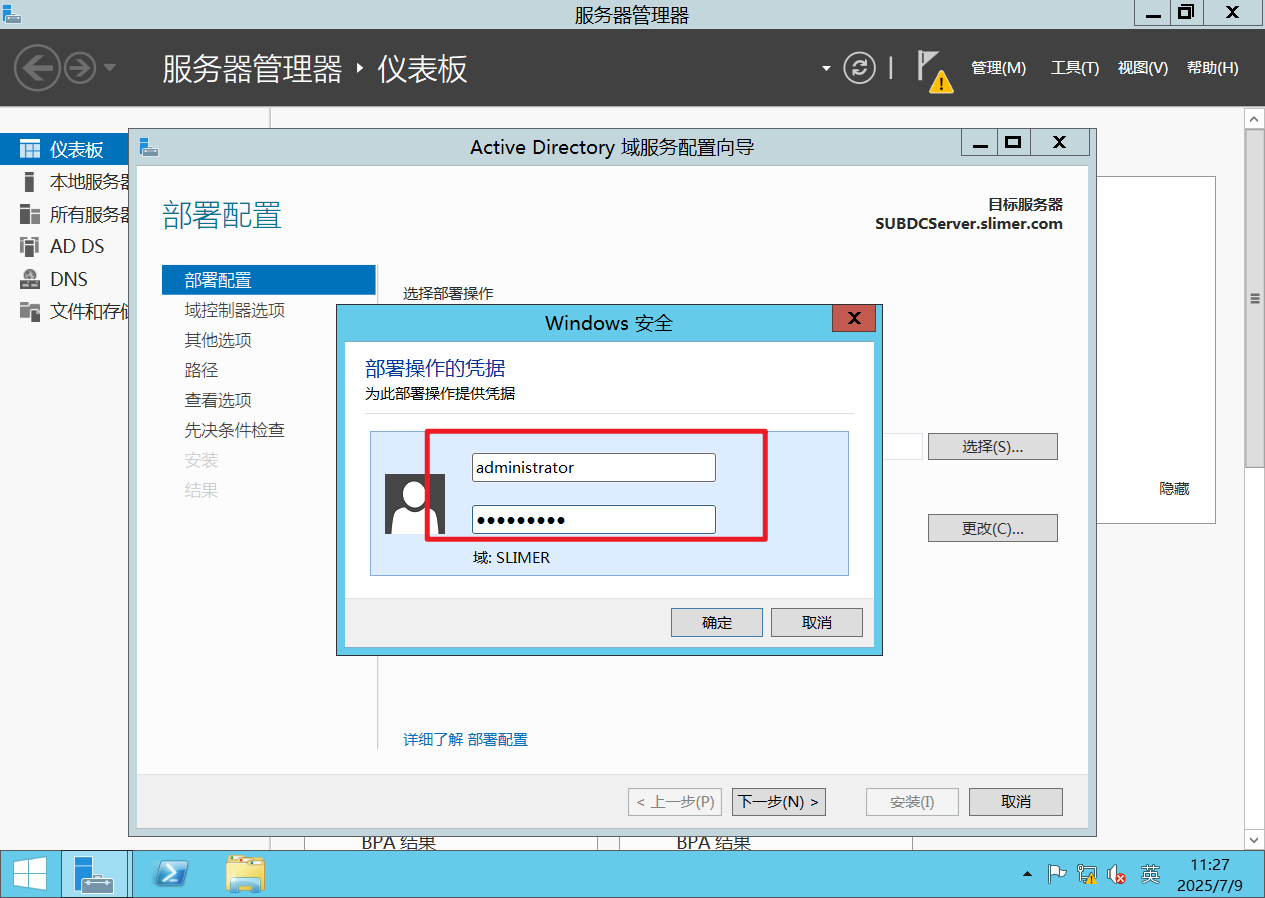Screen dimensions: 1265x898
Task: Select 域控制器选项 wizard step
Action: point(235,310)
